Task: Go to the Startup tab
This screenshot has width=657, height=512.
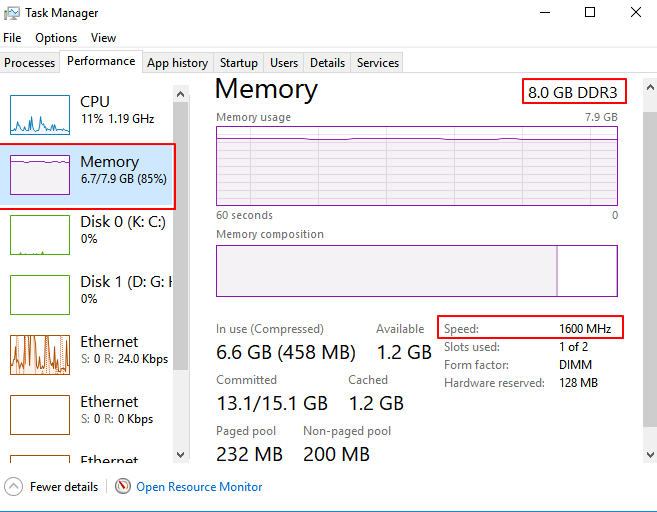Action: tap(239, 63)
